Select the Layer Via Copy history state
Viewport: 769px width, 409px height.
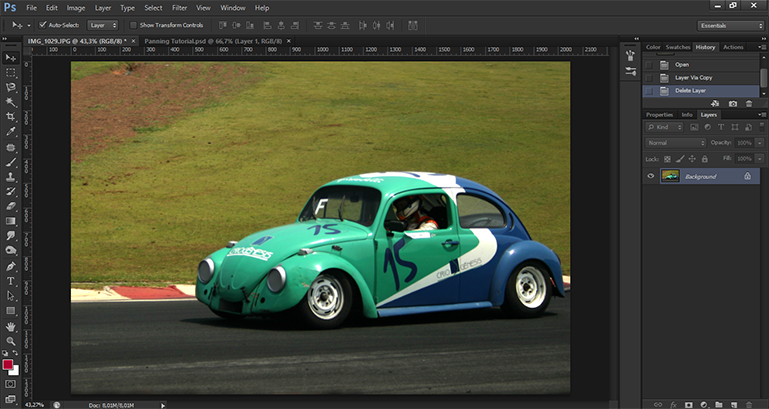[x=695, y=77]
